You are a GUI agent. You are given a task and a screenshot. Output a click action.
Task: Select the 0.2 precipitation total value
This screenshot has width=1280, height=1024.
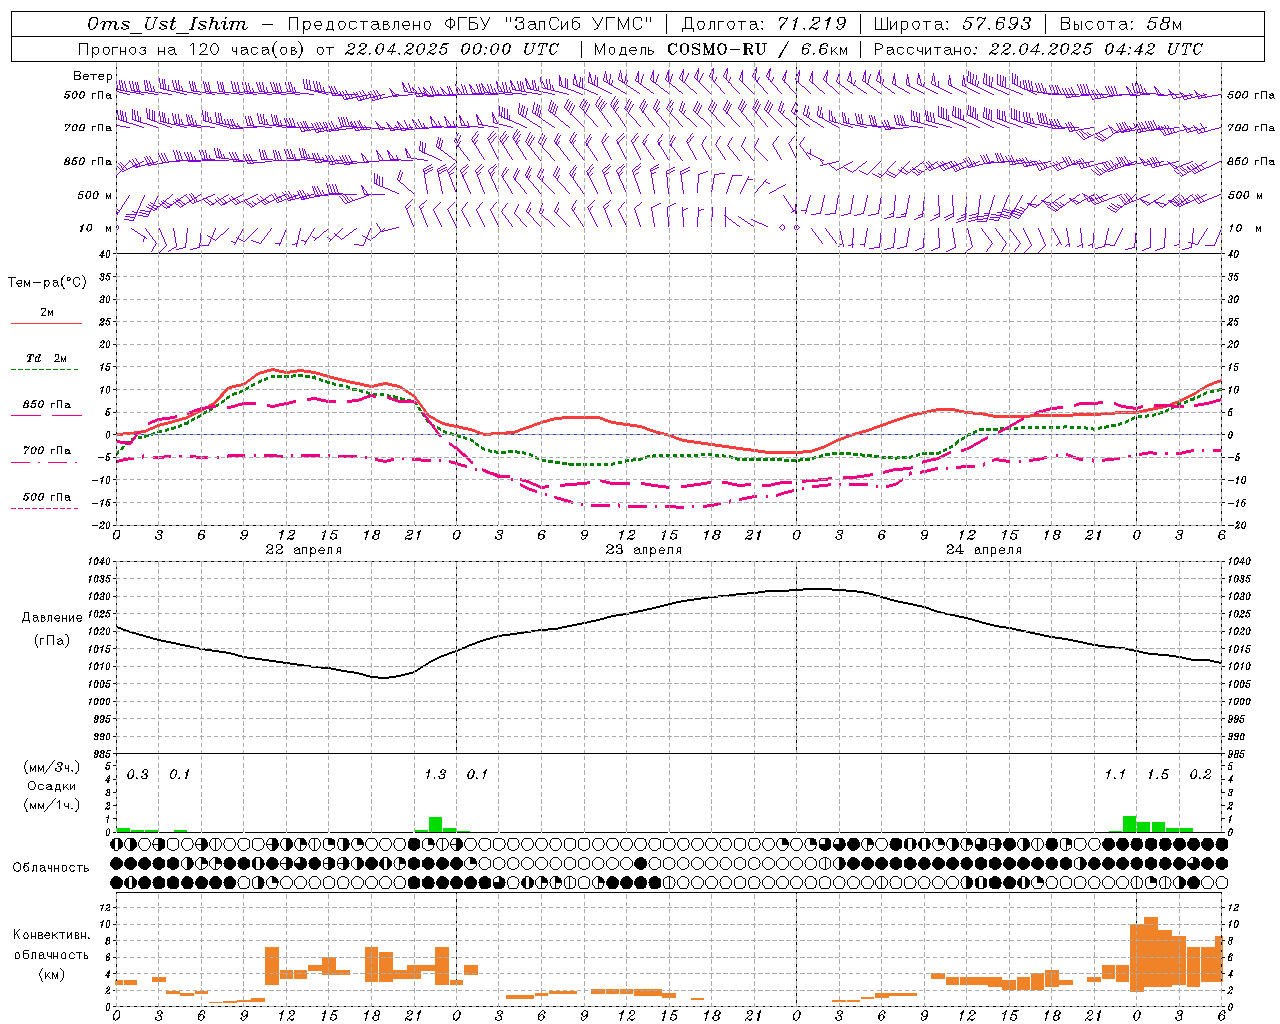coord(1200,775)
